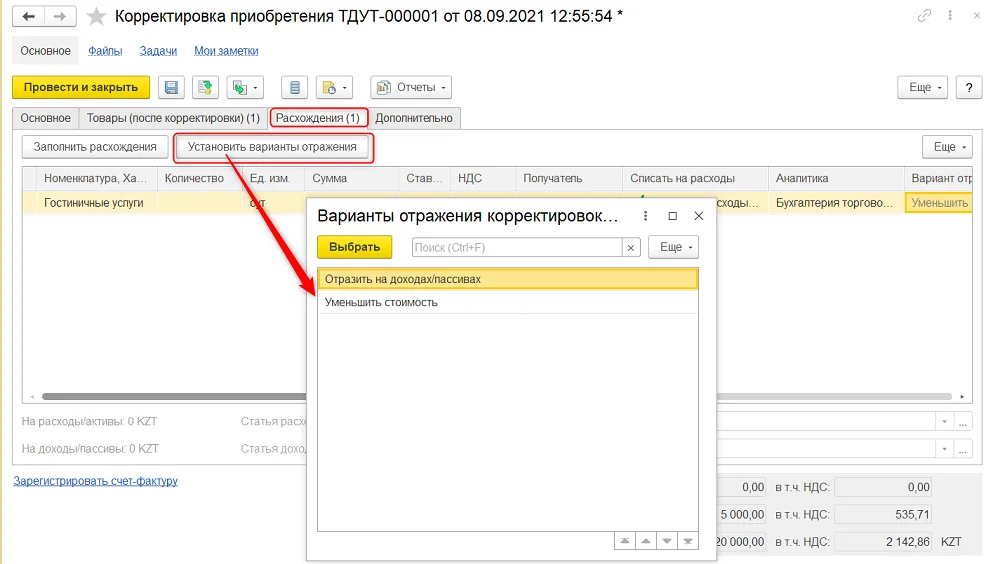Screen dimensions: 1000x564
Task: Maximize the Варианты отражения dialog
Action: pos(672,216)
